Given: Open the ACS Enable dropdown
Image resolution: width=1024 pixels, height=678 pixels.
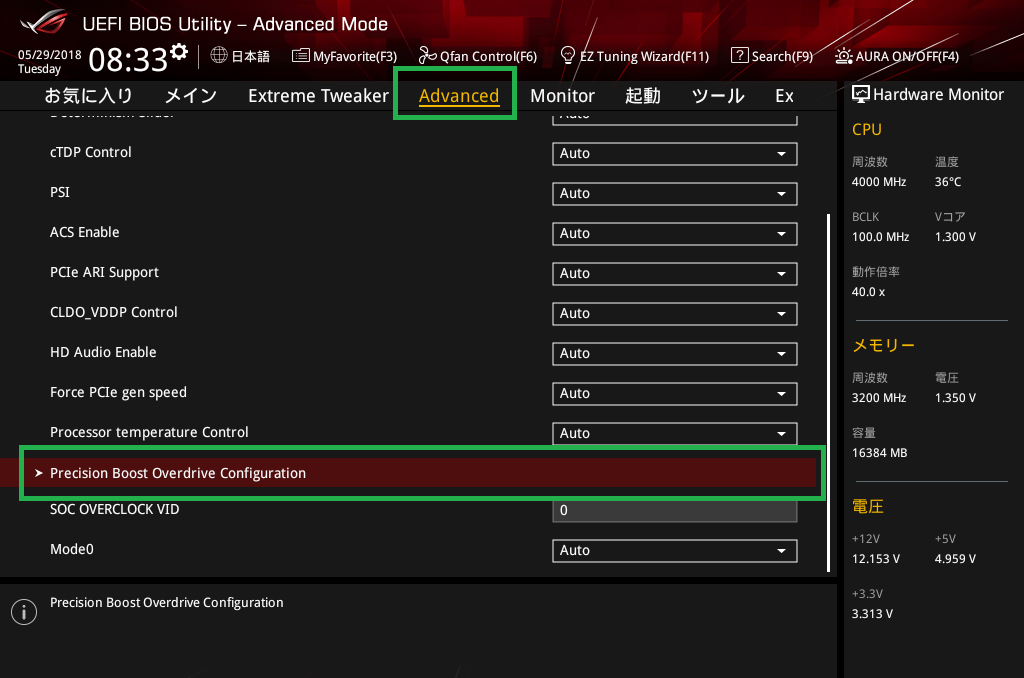Looking at the screenshot, I should pyautogui.click(x=675, y=233).
